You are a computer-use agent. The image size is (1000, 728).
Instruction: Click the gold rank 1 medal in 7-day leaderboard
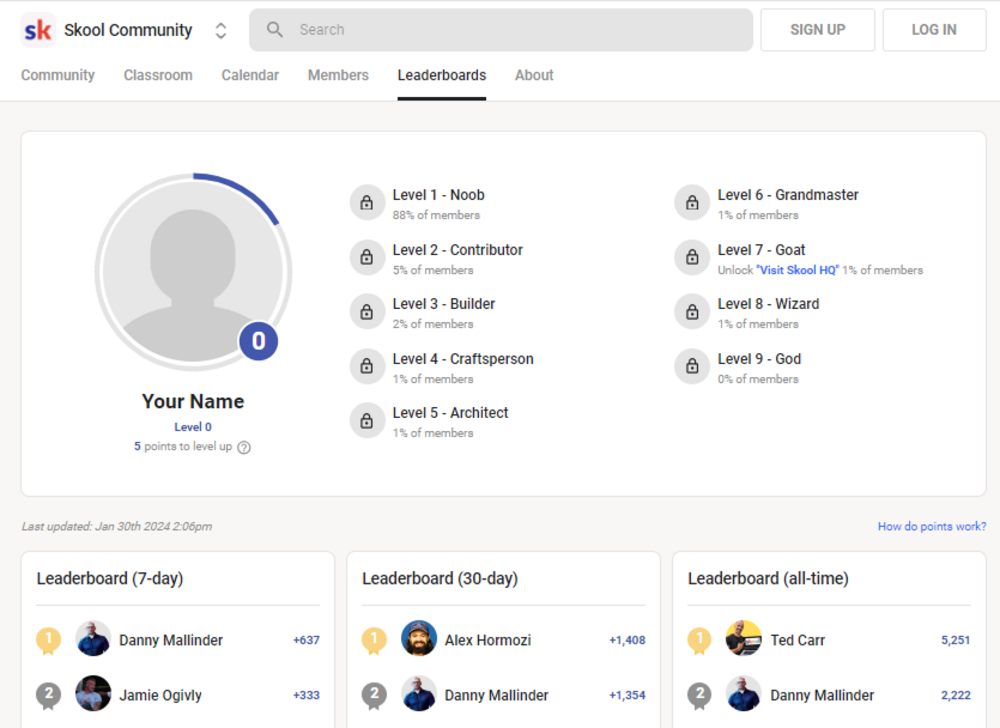click(x=48, y=641)
